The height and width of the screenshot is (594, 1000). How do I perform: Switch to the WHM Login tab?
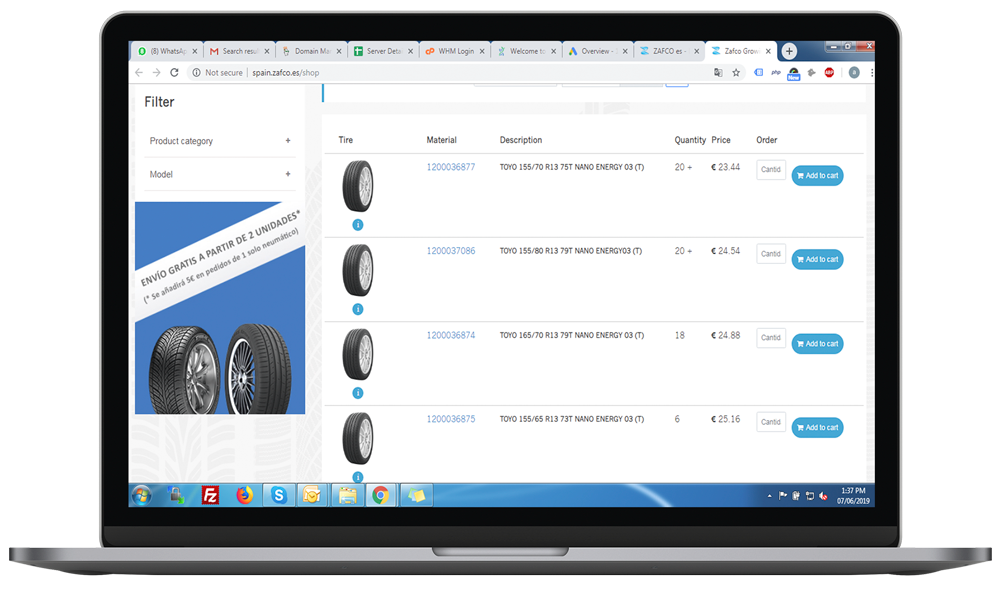pos(453,51)
